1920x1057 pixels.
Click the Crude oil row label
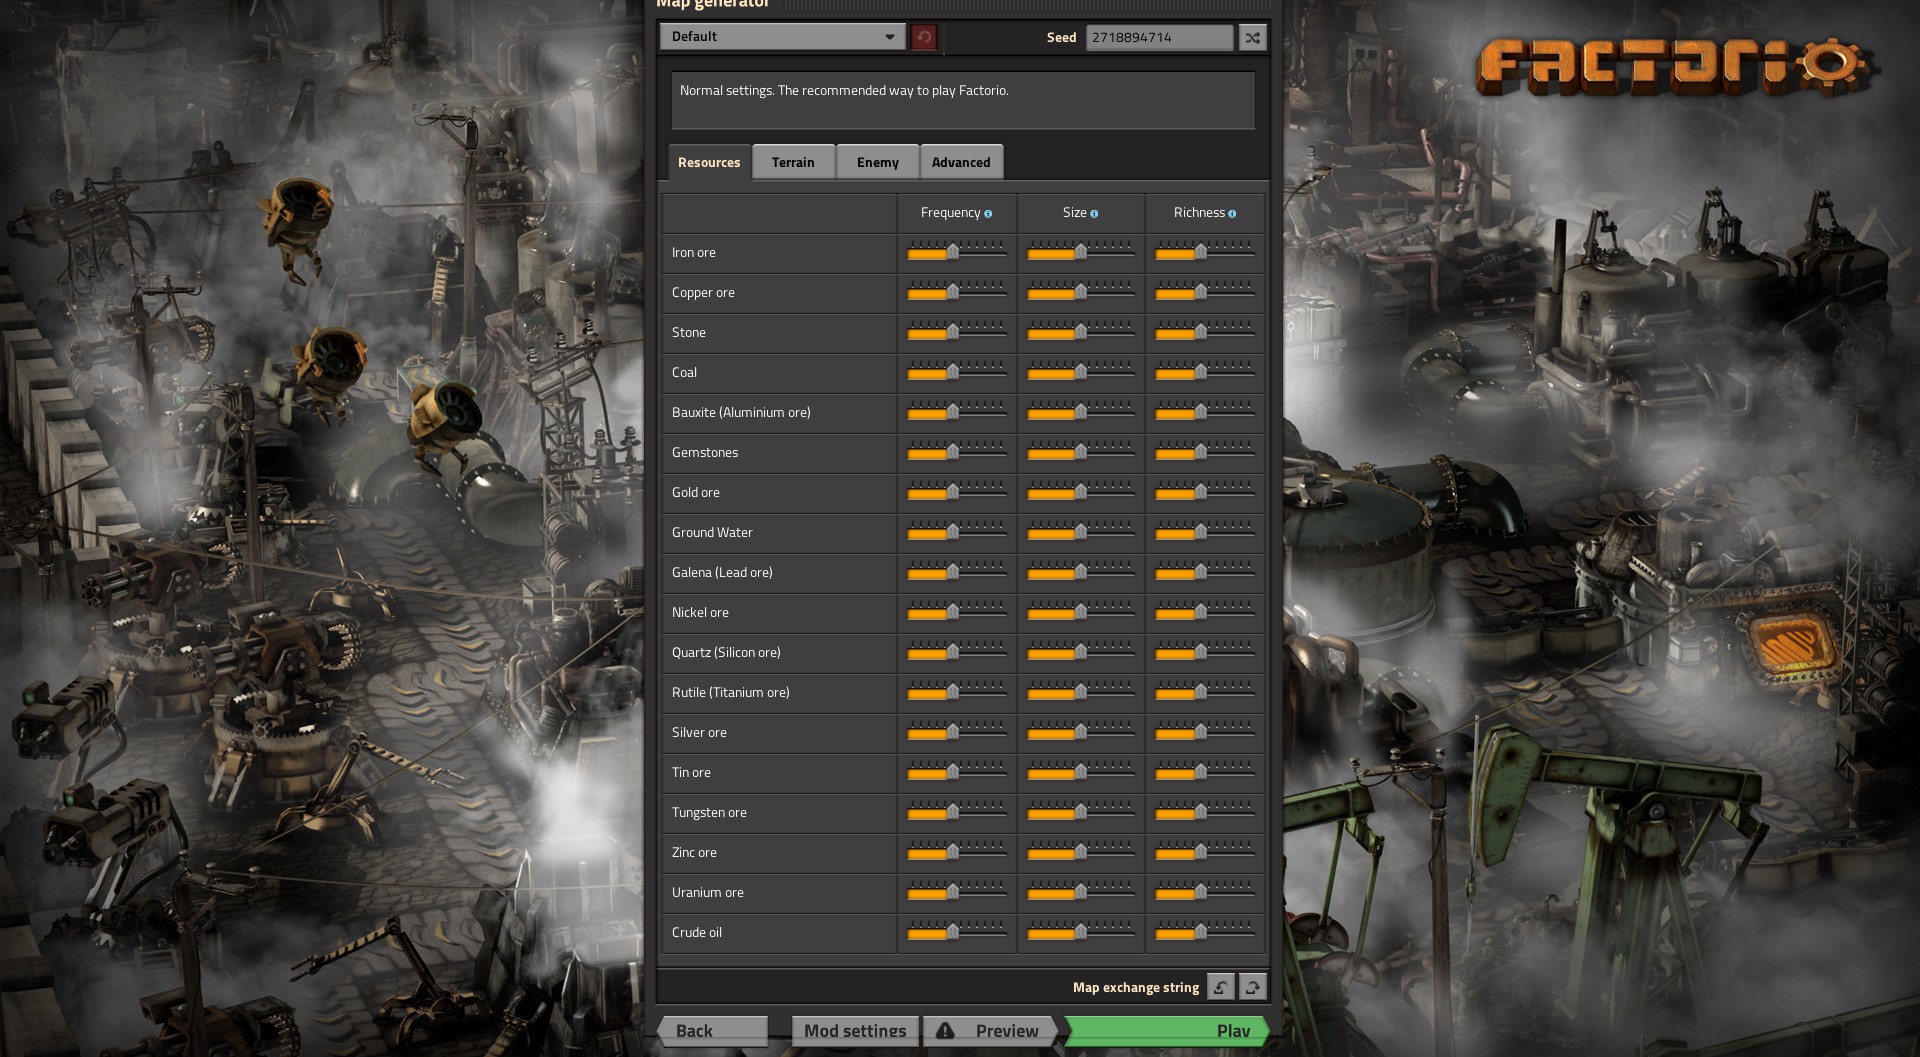coord(697,933)
